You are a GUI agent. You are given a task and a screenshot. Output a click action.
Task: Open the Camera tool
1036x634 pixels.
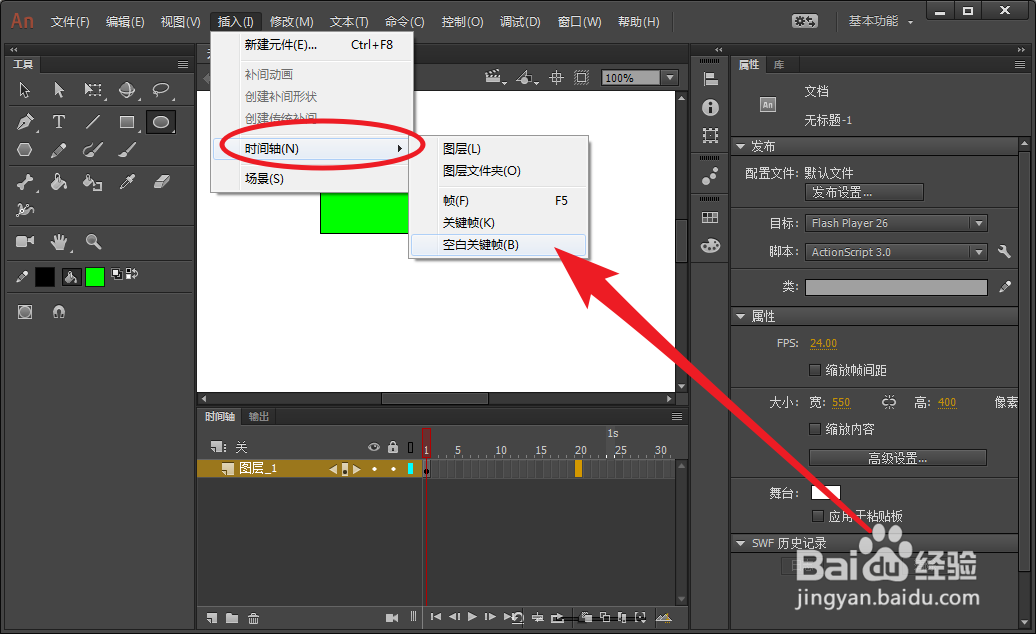click(x=25, y=240)
